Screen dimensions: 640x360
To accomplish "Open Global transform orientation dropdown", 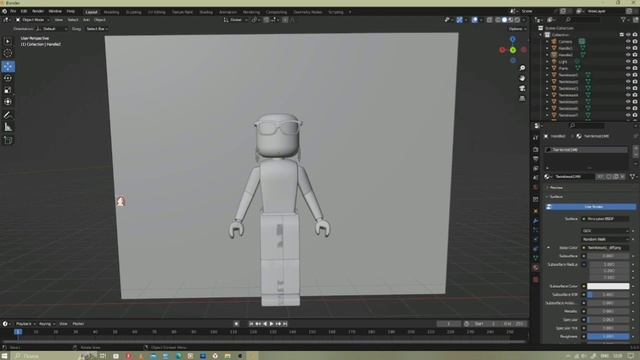I will 236,20.
